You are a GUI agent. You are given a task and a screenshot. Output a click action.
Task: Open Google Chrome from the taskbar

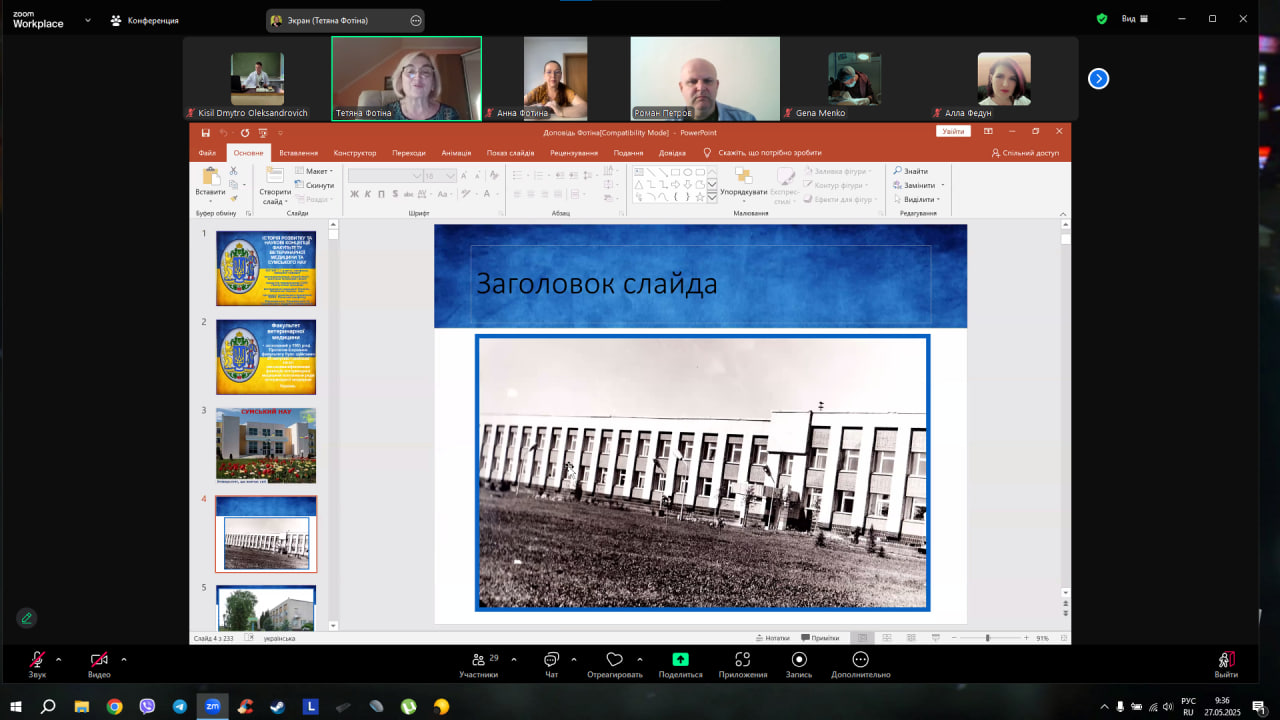coord(115,706)
